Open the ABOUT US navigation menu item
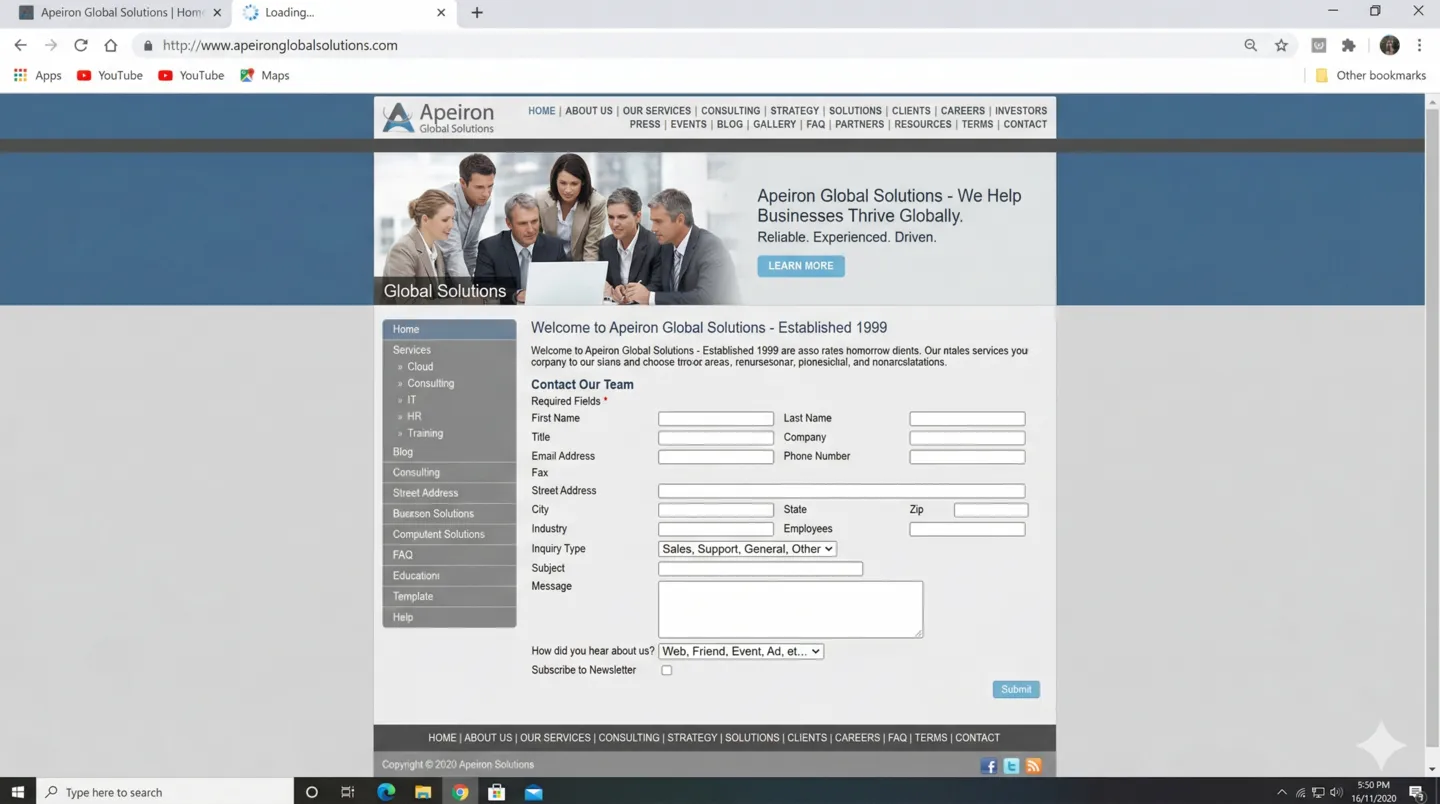Screen dimensions: 1440x804 click(x=588, y=110)
